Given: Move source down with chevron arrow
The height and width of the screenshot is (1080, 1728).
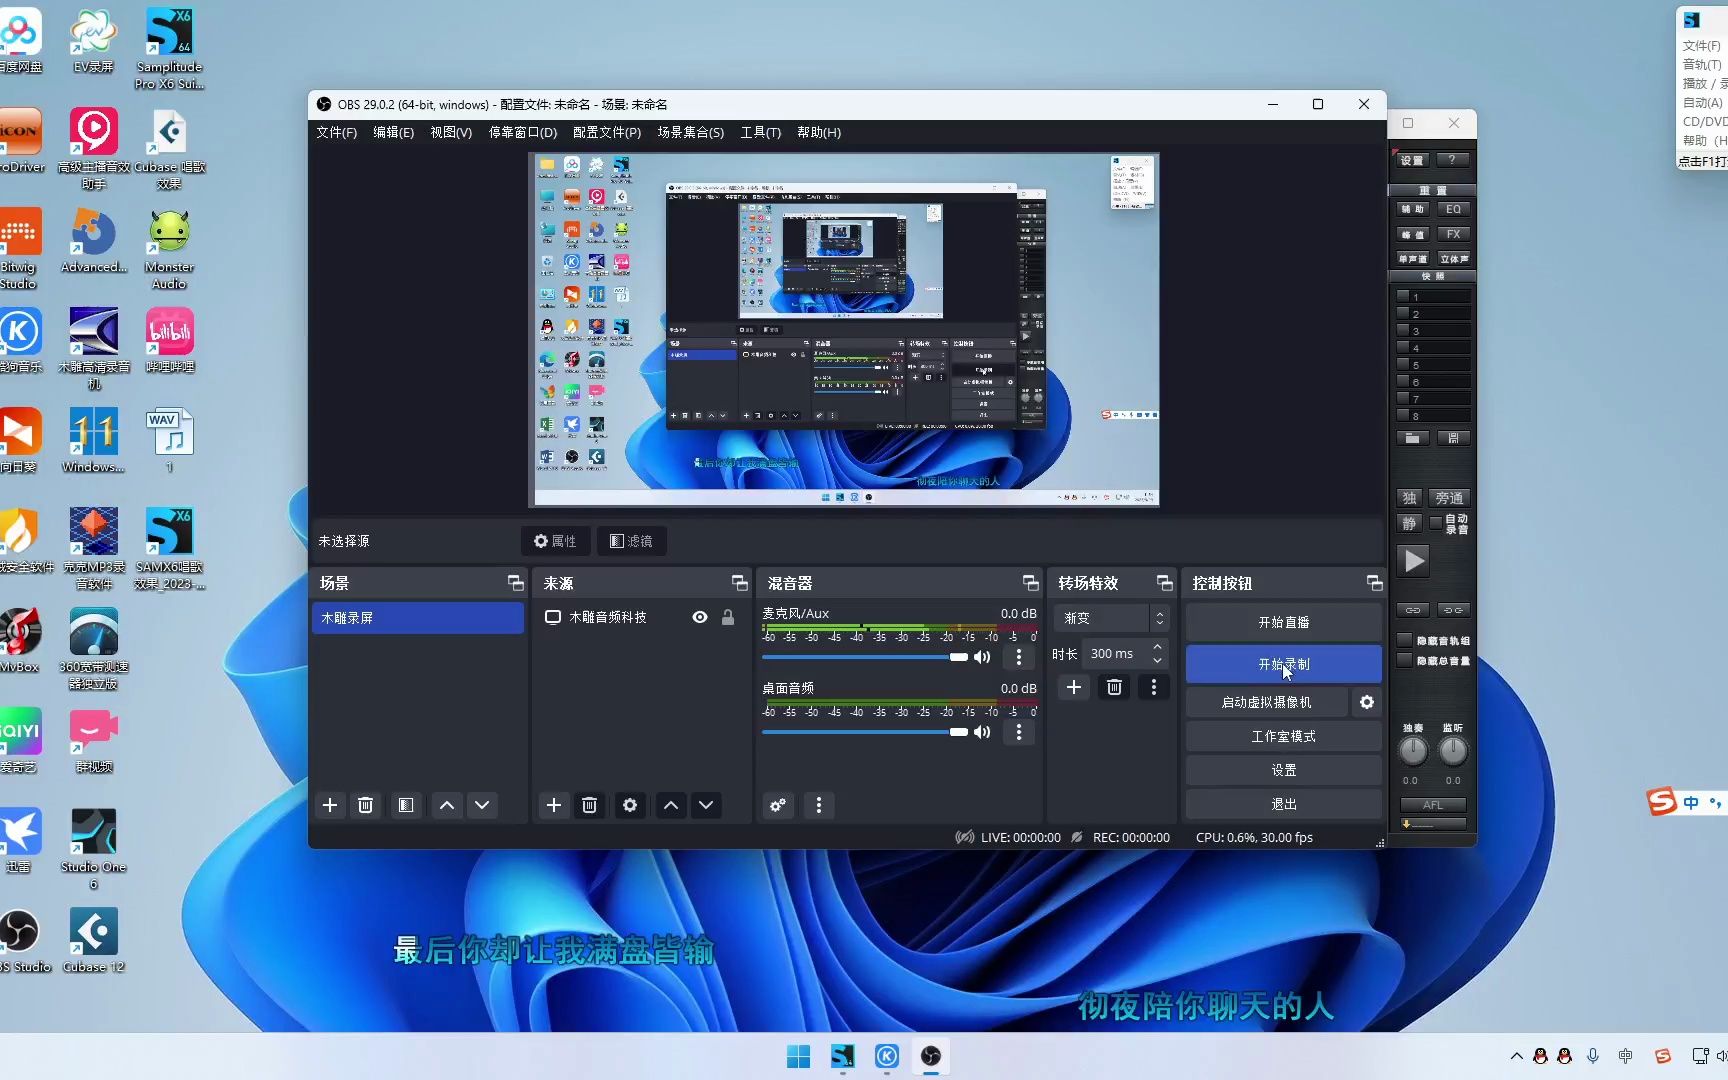Looking at the screenshot, I should point(706,805).
